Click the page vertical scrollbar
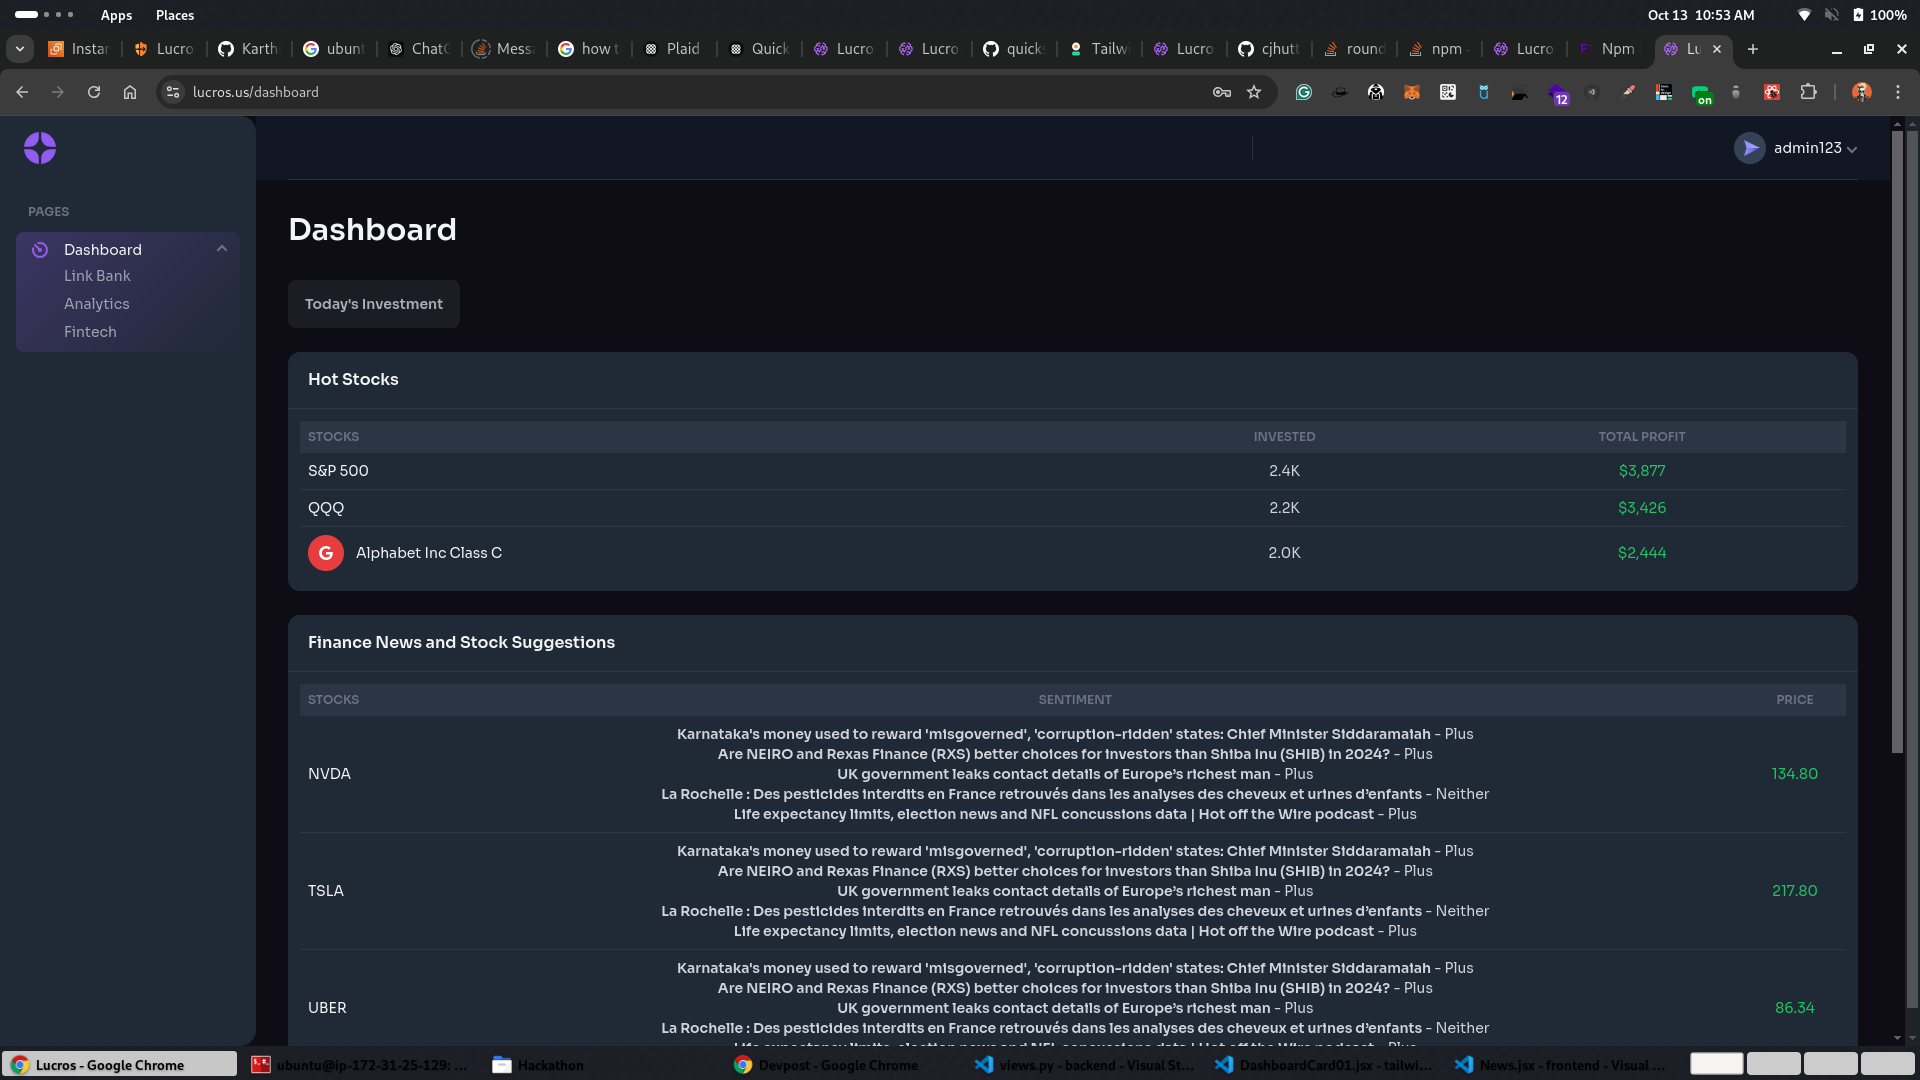Image resolution: width=1920 pixels, height=1080 pixels. point(1897,440)
